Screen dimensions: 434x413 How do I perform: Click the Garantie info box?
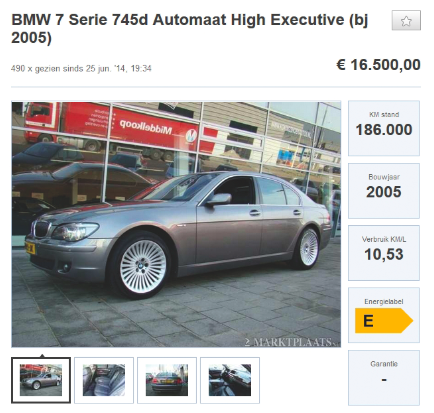(x=384, y=378)
